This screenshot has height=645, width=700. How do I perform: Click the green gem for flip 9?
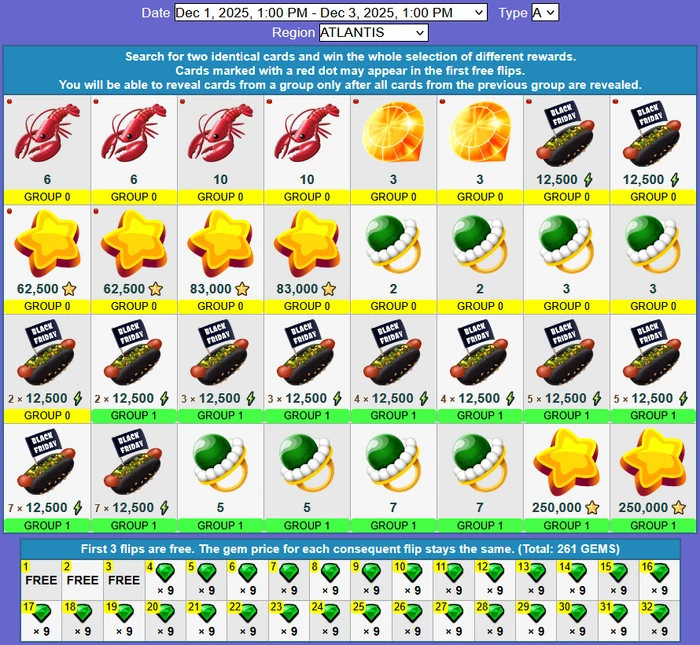[x=371, y=572]
